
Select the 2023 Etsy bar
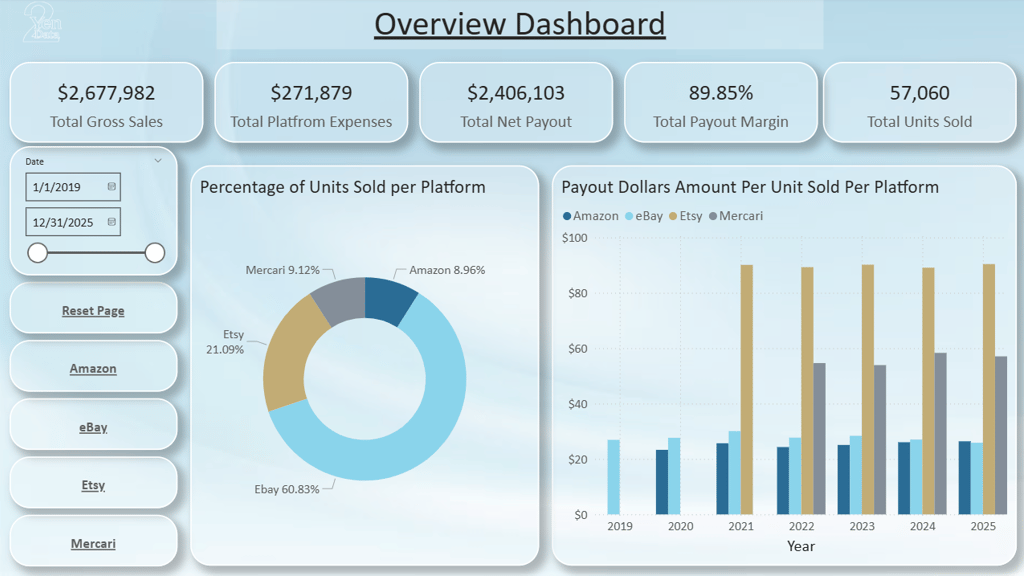pyautogui.click(x=868, y=390)
